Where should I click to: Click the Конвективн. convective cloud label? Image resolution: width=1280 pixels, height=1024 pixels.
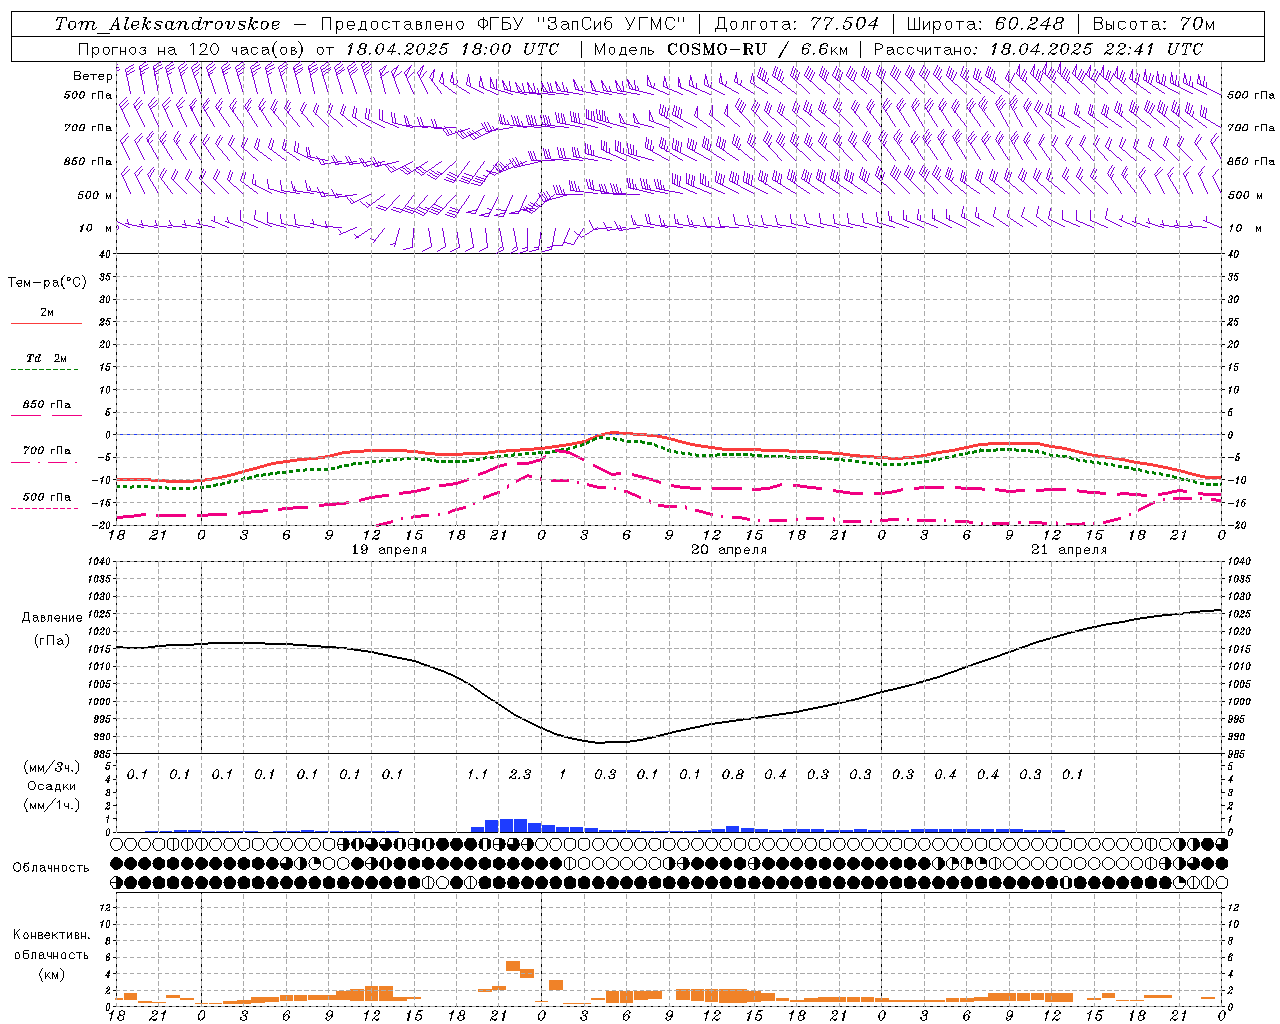click(x=51, y=935)
